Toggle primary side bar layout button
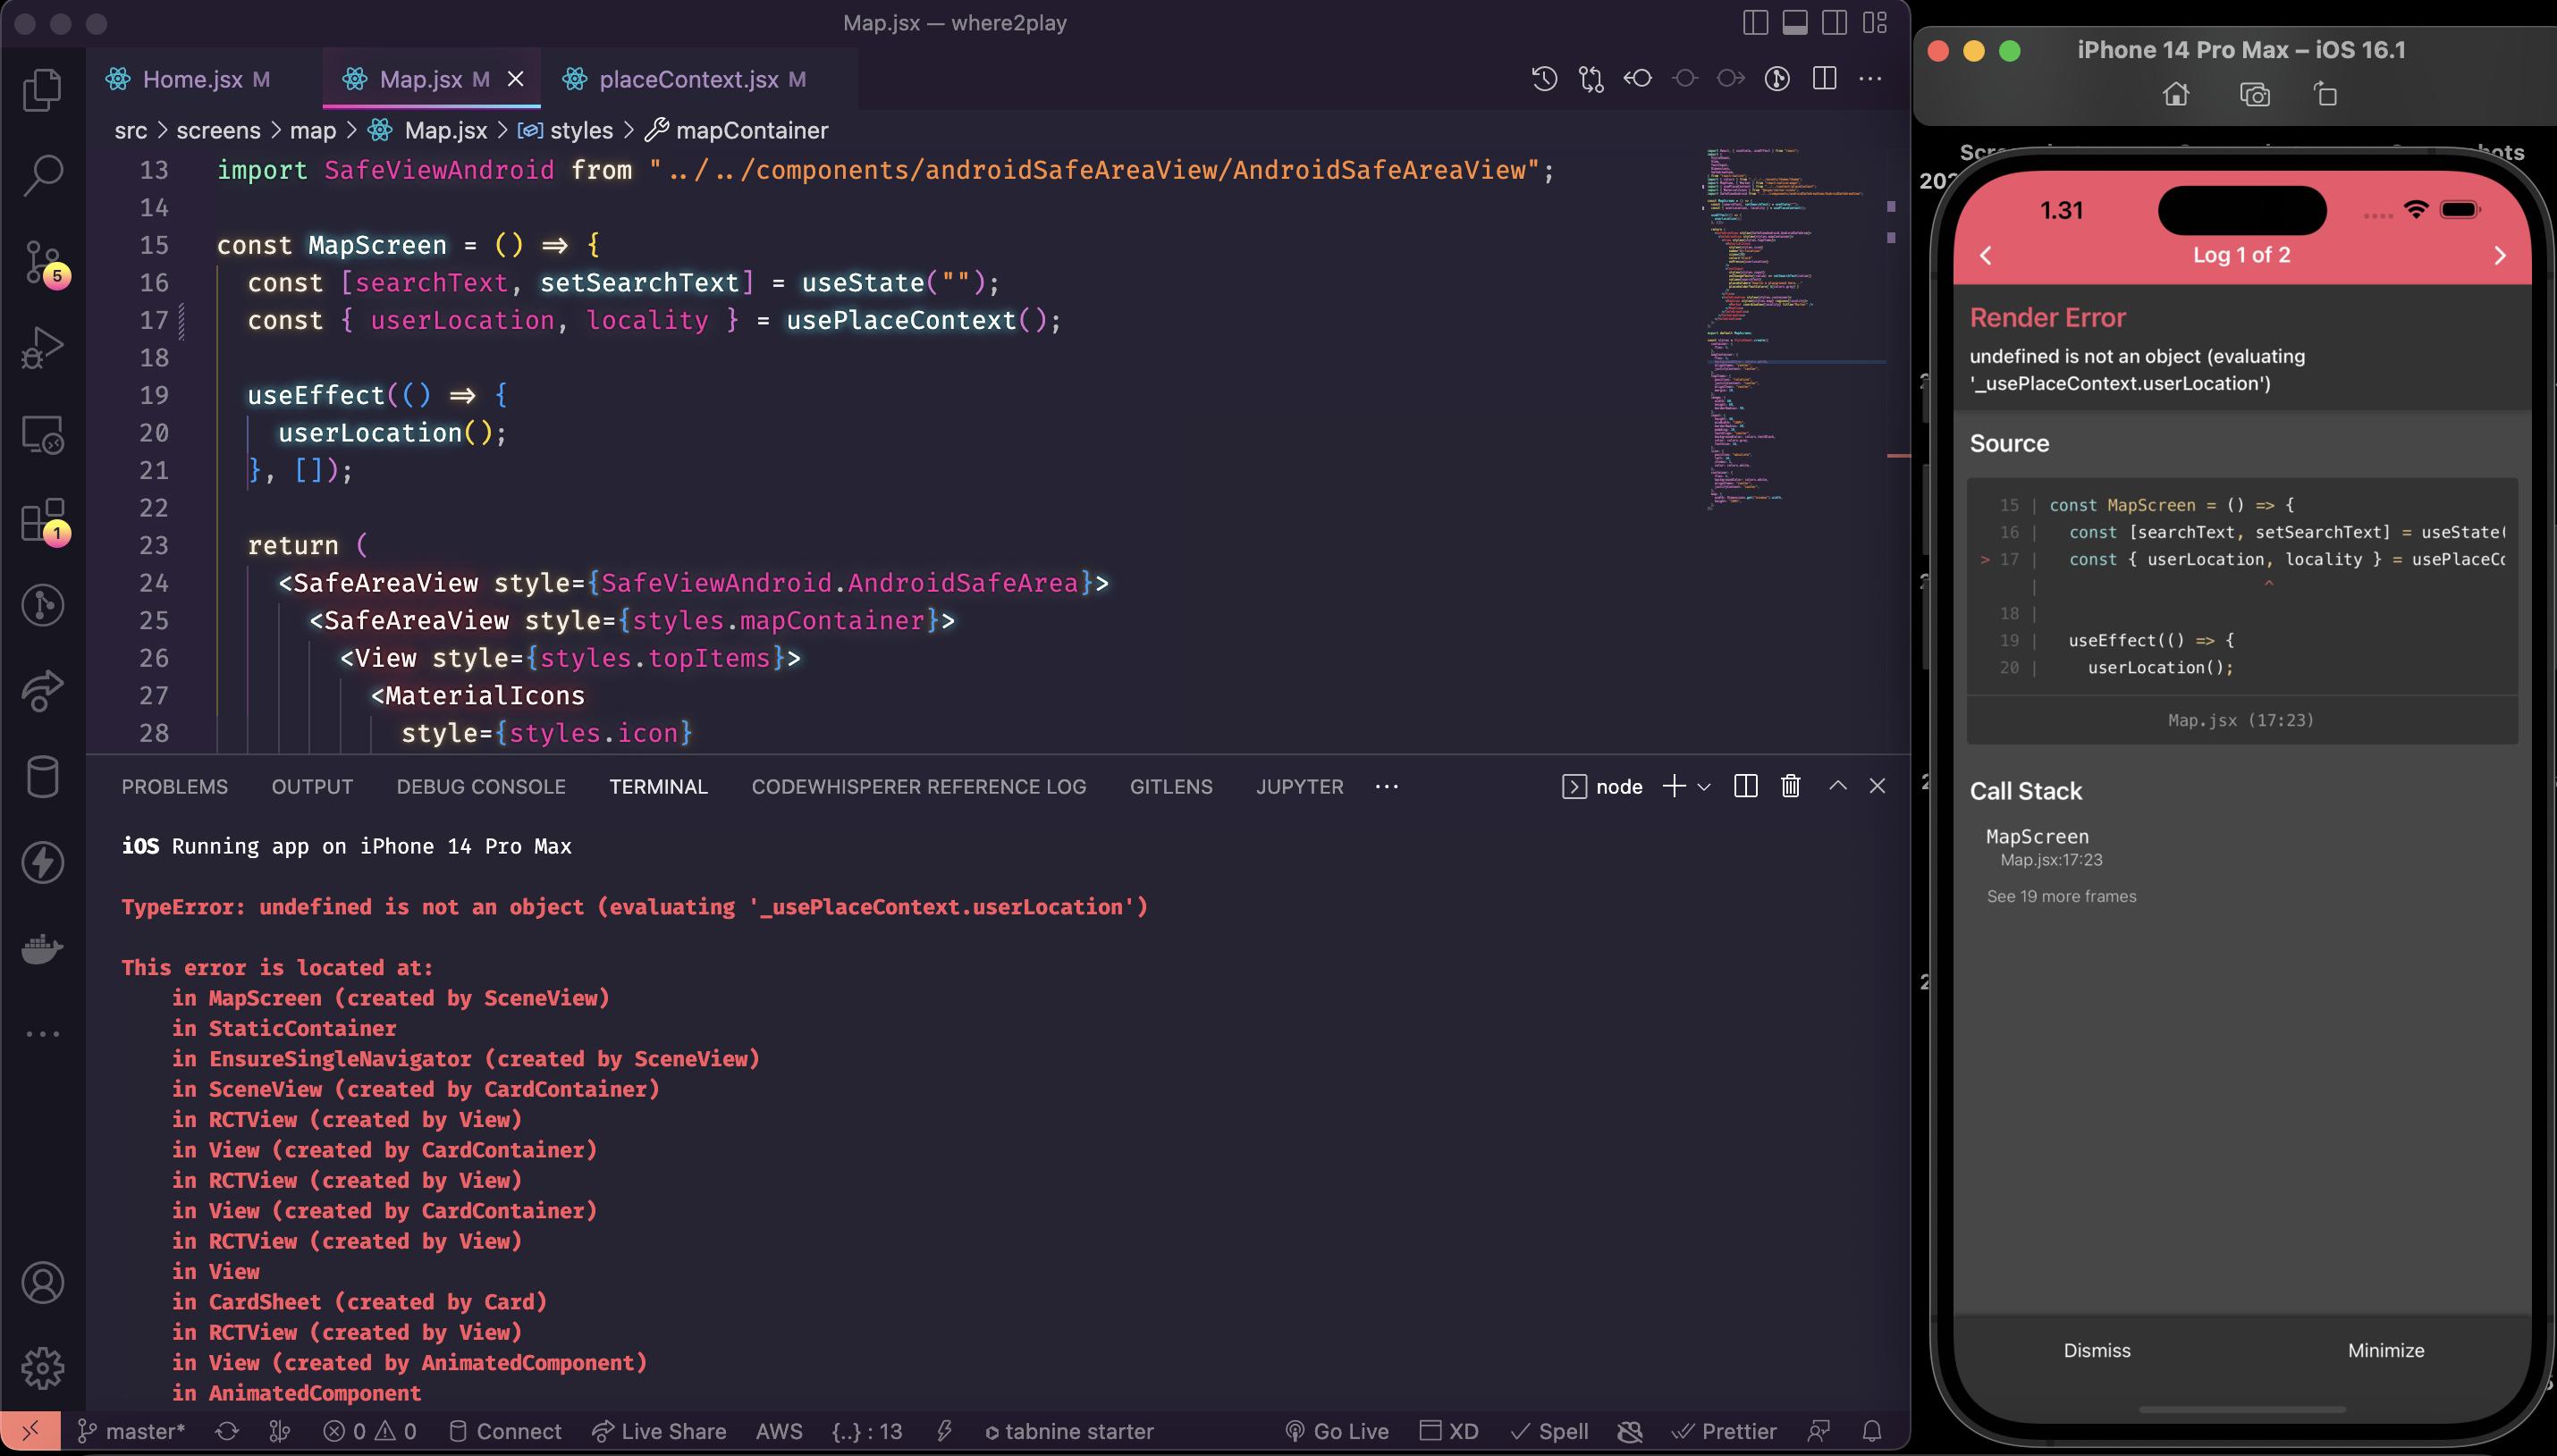This screenshot has width=2557, height=1456. tap(1755, 23)
